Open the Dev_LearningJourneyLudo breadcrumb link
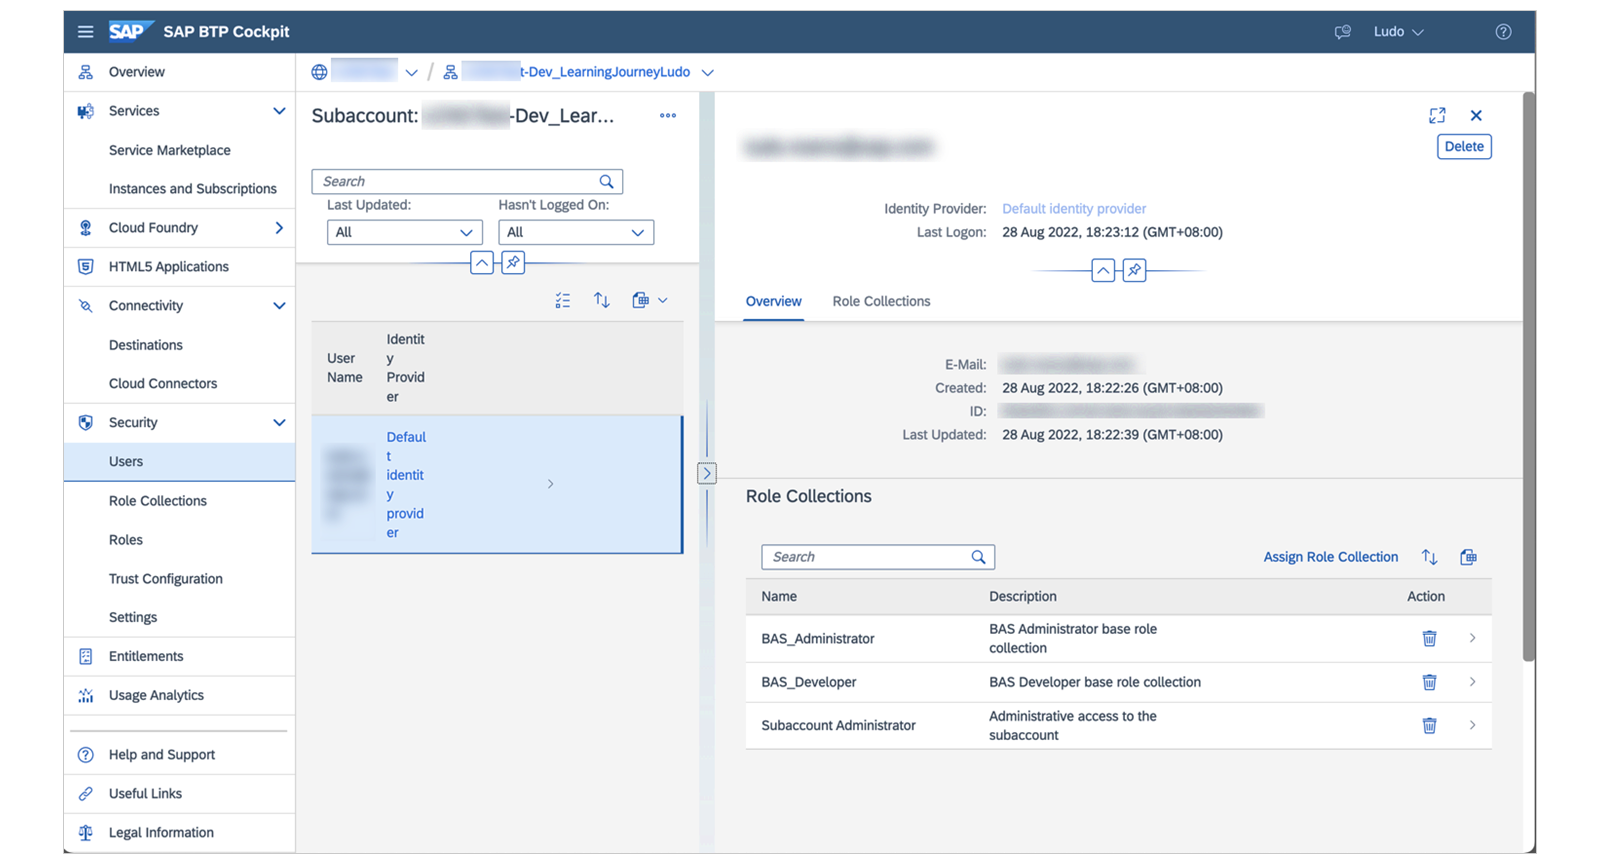The image size is (1600, 864). 576,72
